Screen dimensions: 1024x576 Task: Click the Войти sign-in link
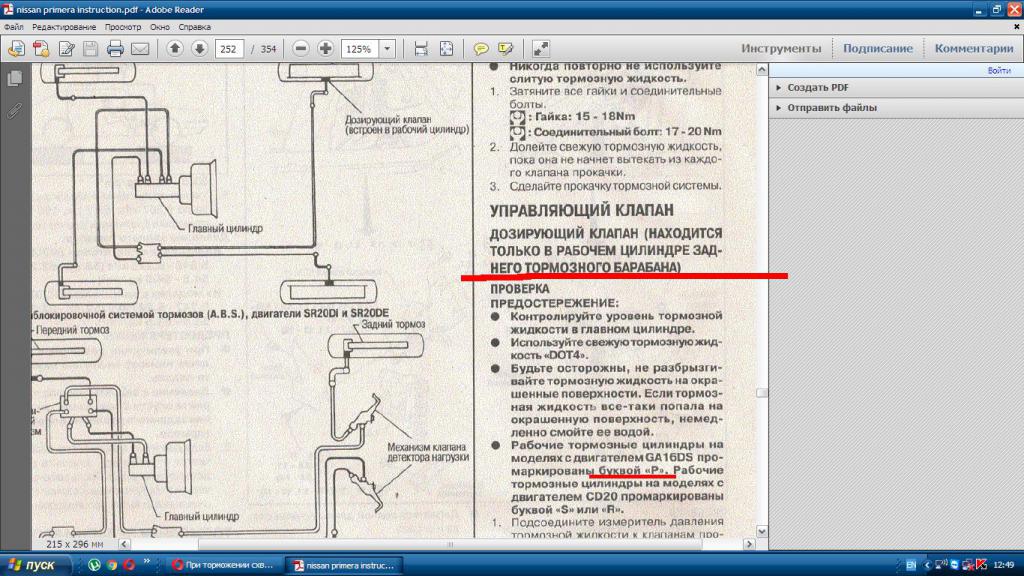[x=999, y=71]
